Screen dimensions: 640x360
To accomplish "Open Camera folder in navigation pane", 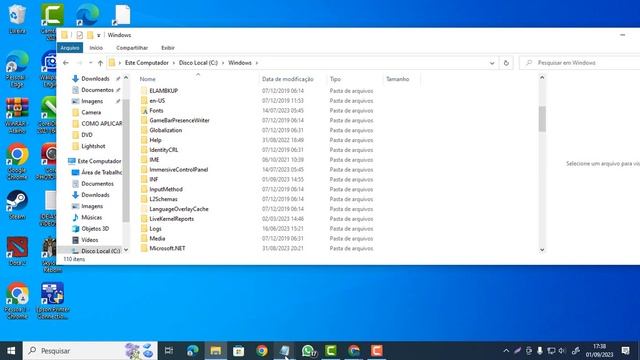I will click(91, 112).
